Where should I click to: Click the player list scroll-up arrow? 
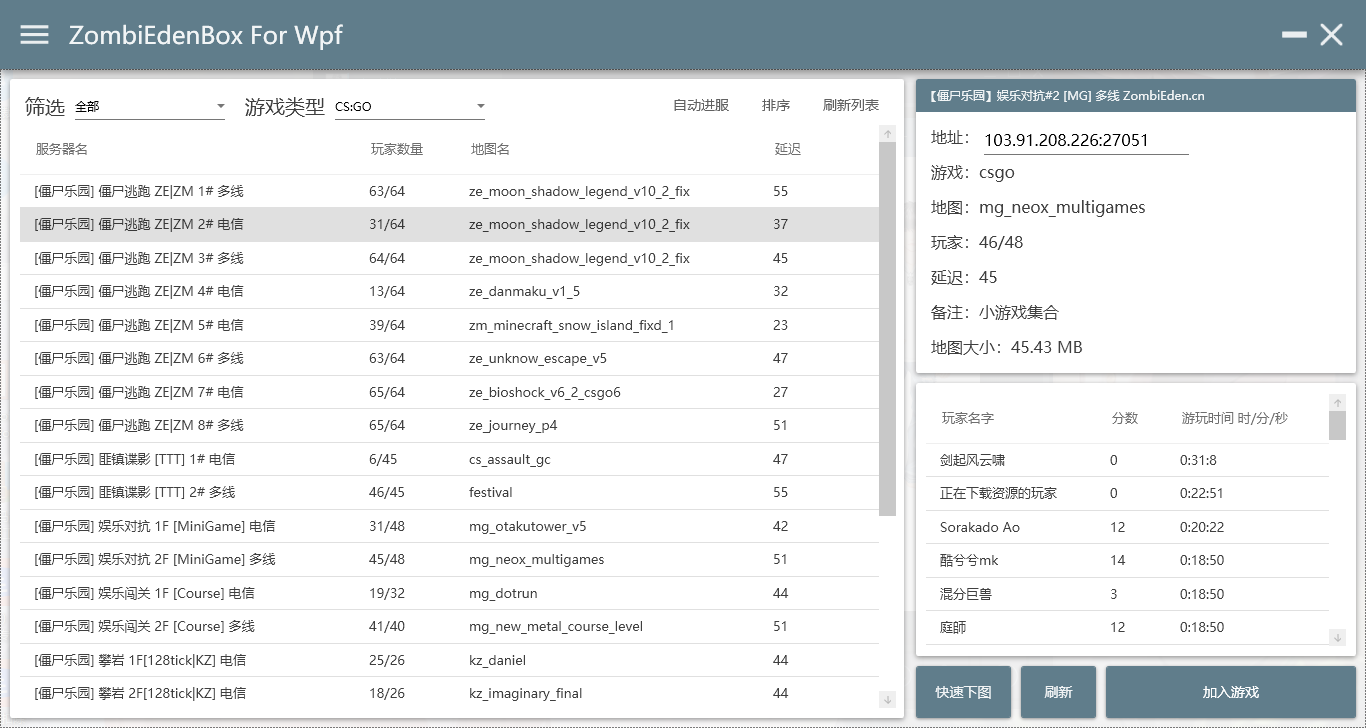1339,402
